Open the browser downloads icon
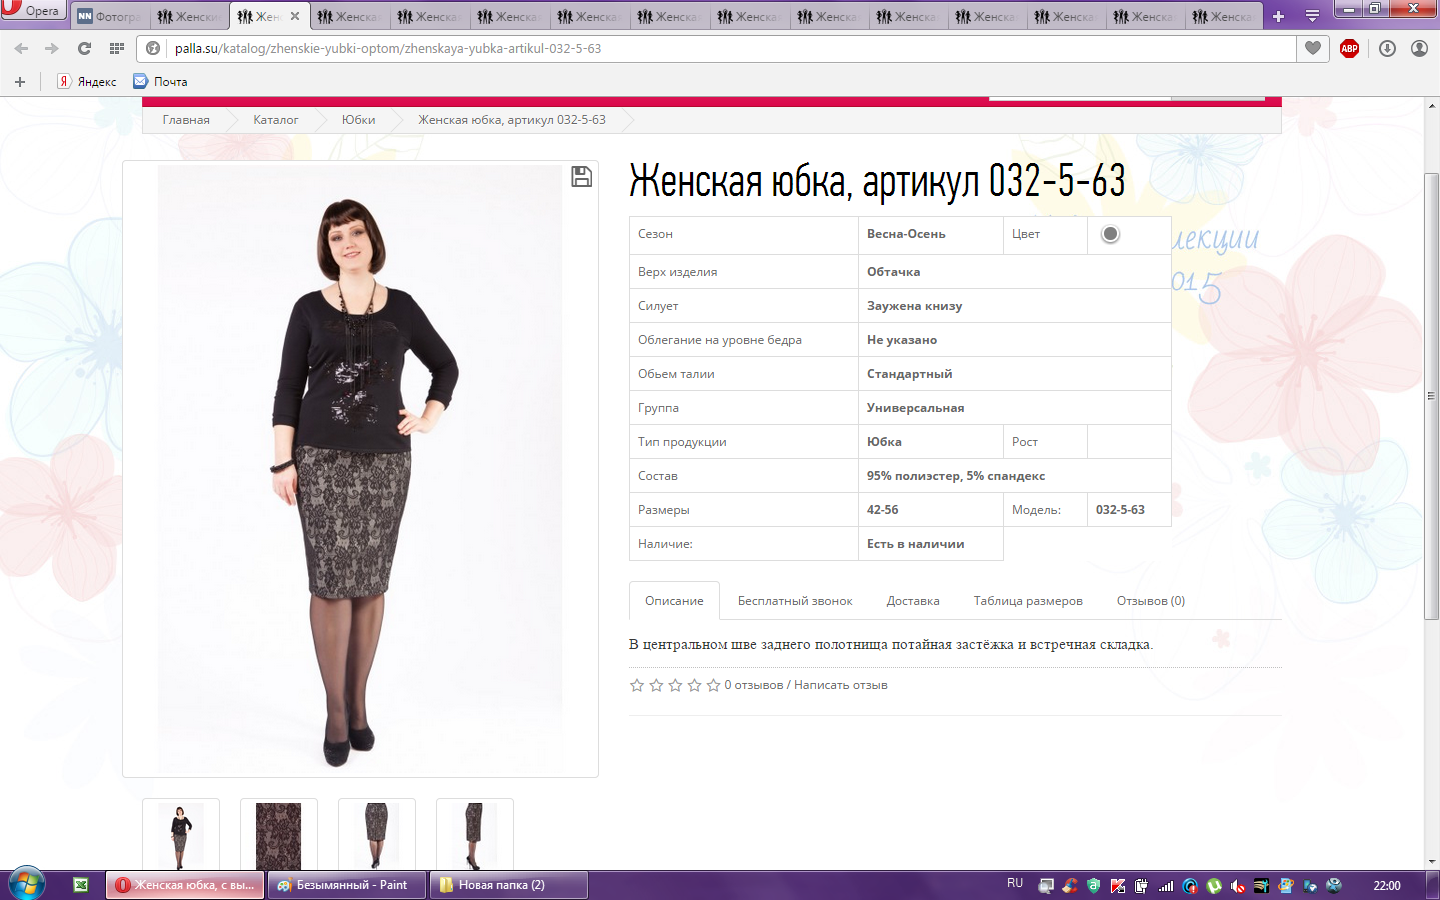The width and height of the screenshot is (1440, 900). coord(1387,48)
